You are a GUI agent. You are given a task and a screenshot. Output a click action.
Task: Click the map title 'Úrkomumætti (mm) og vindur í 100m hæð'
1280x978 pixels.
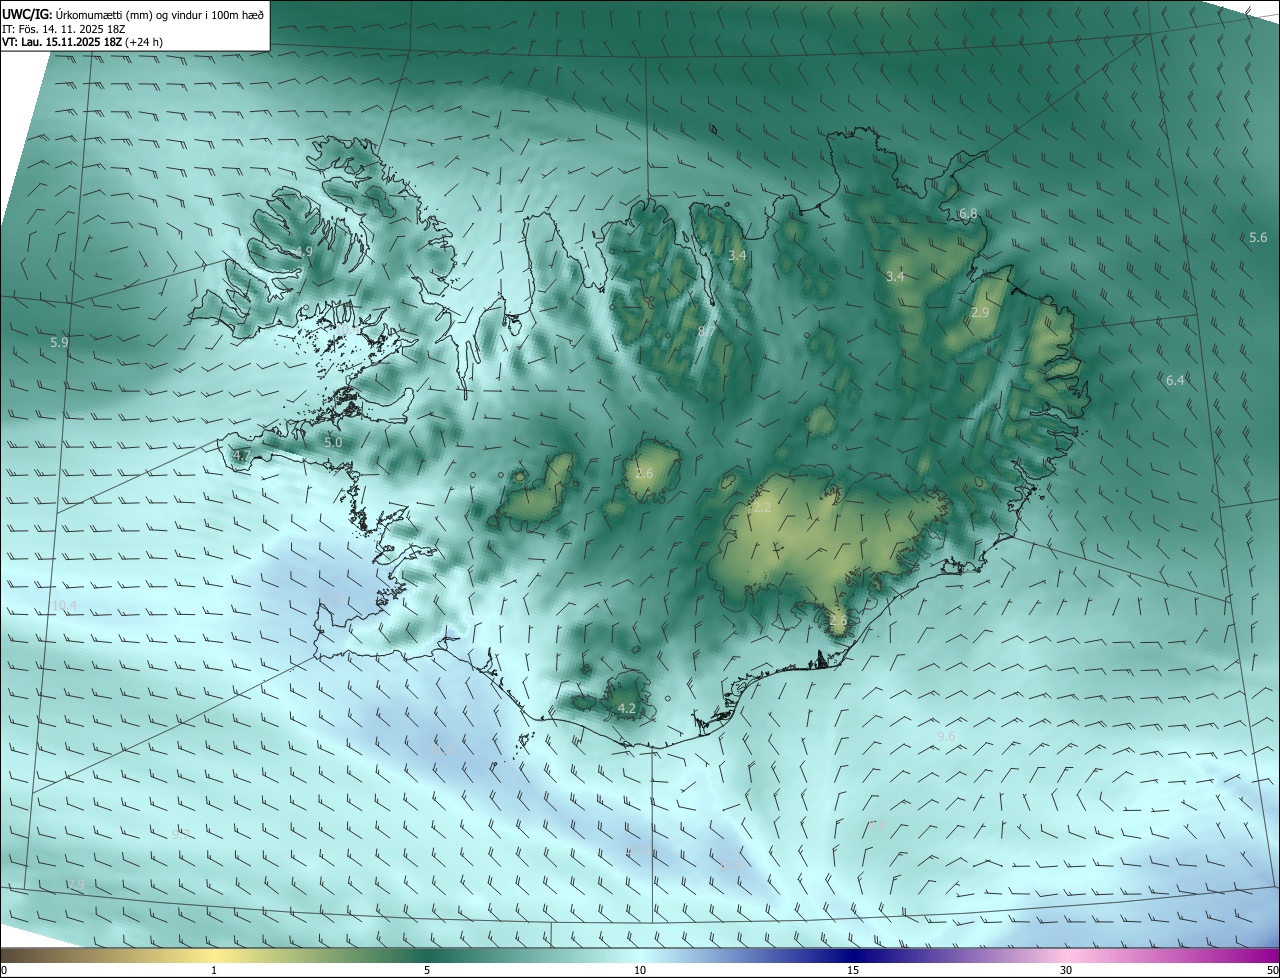coord(160,15)
